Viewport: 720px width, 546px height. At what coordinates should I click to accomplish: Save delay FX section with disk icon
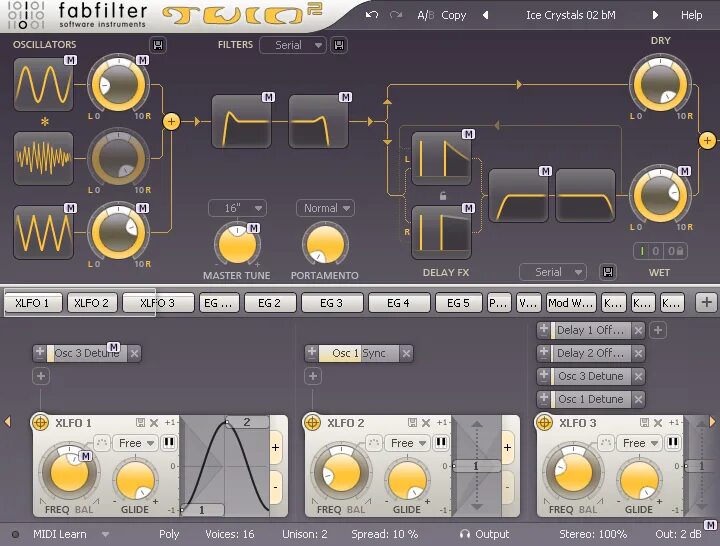point(608,272)
